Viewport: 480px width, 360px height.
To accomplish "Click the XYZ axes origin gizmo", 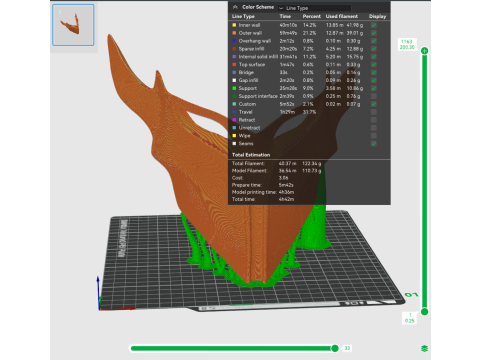I will [x=99, y=309].
